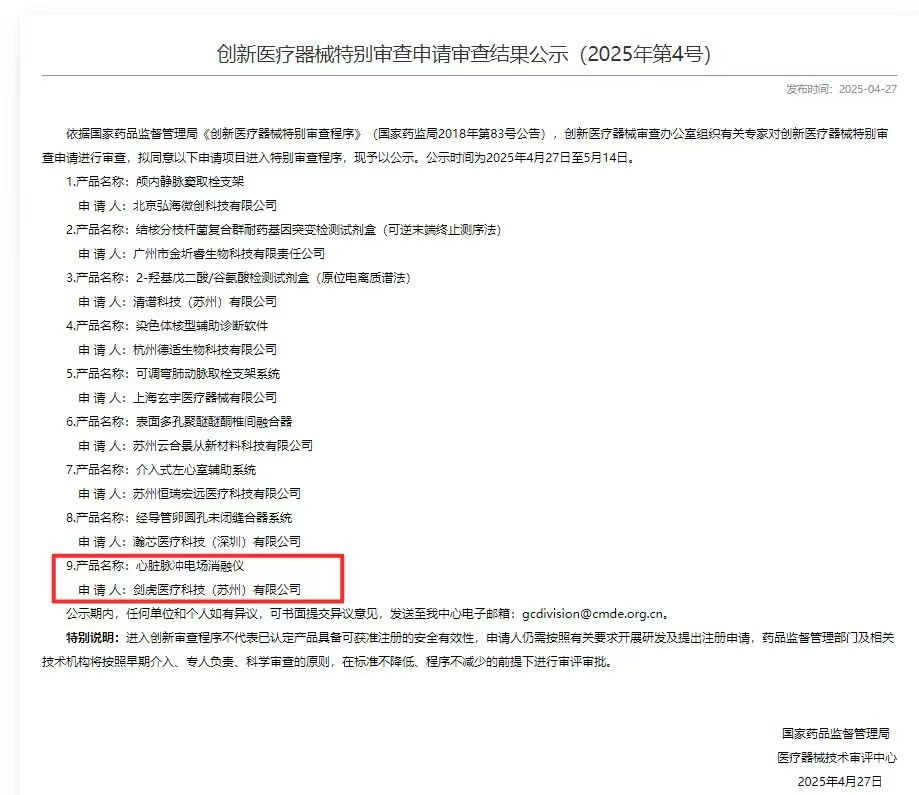The image size is (919, 795).
Task: Select product name 可调弯肺动脉取栓支架系统
Action: tap(207, 374)
